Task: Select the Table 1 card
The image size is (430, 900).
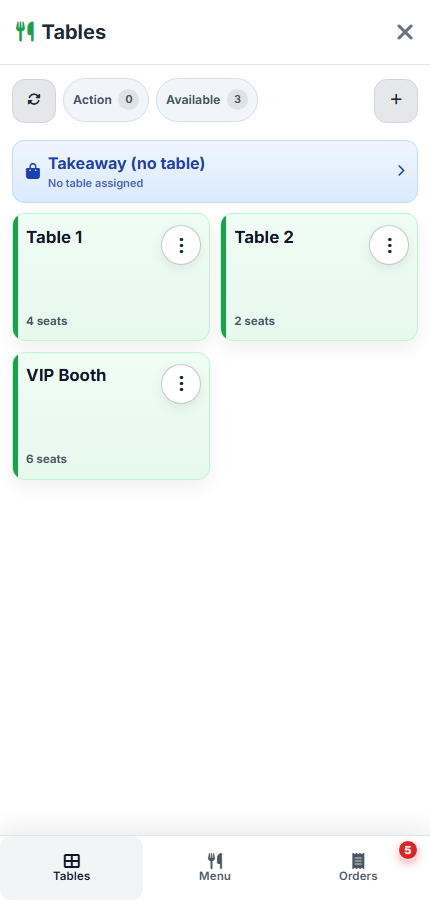Action: 111,277
